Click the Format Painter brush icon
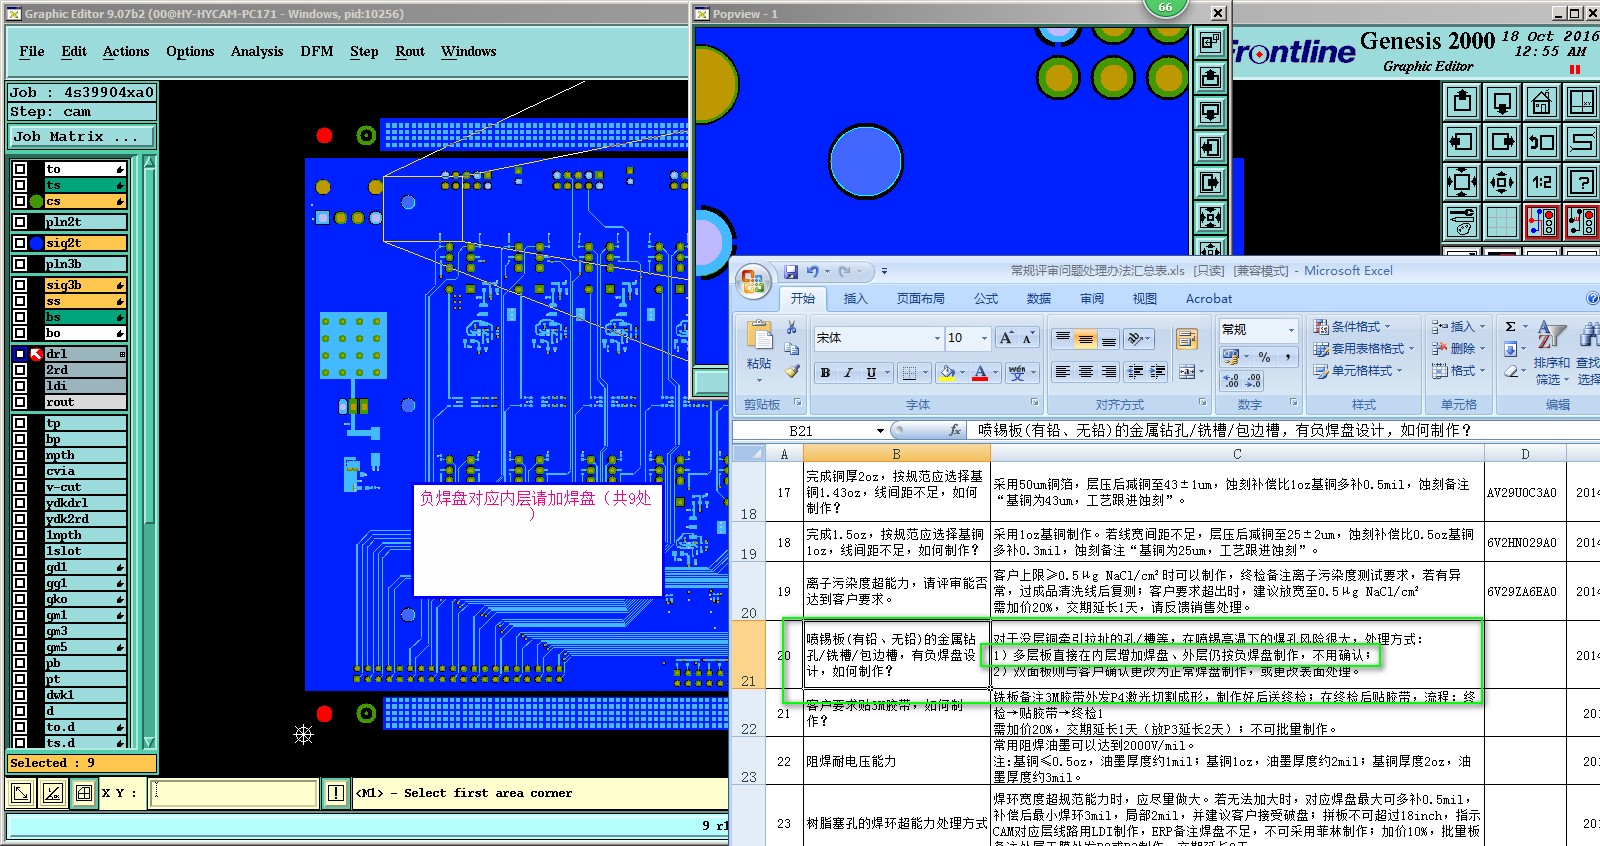This screenshot has height=846, width=1600. pos(791,371)
